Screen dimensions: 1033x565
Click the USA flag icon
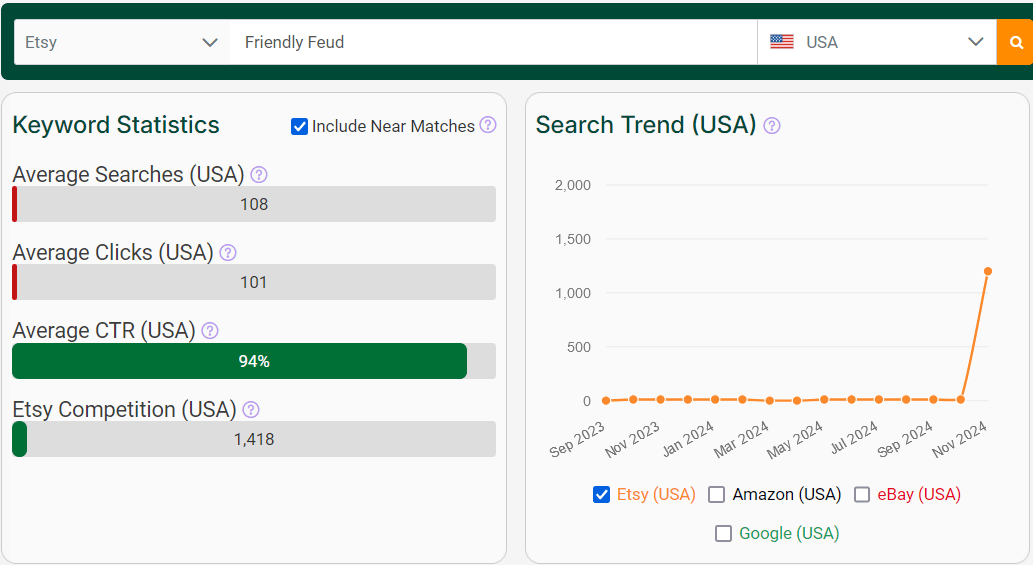[781, 41]
